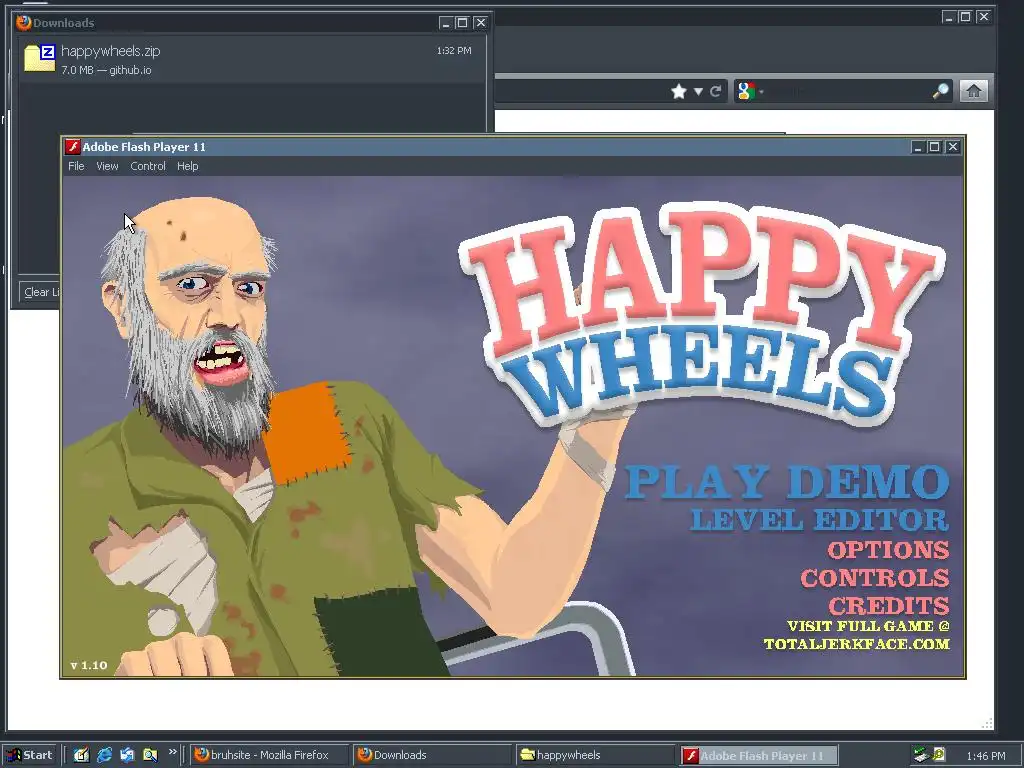Viewport: 1024px width, 768px height.
Task: Click the Flash Player title bar icon
Action: point(72,147)
